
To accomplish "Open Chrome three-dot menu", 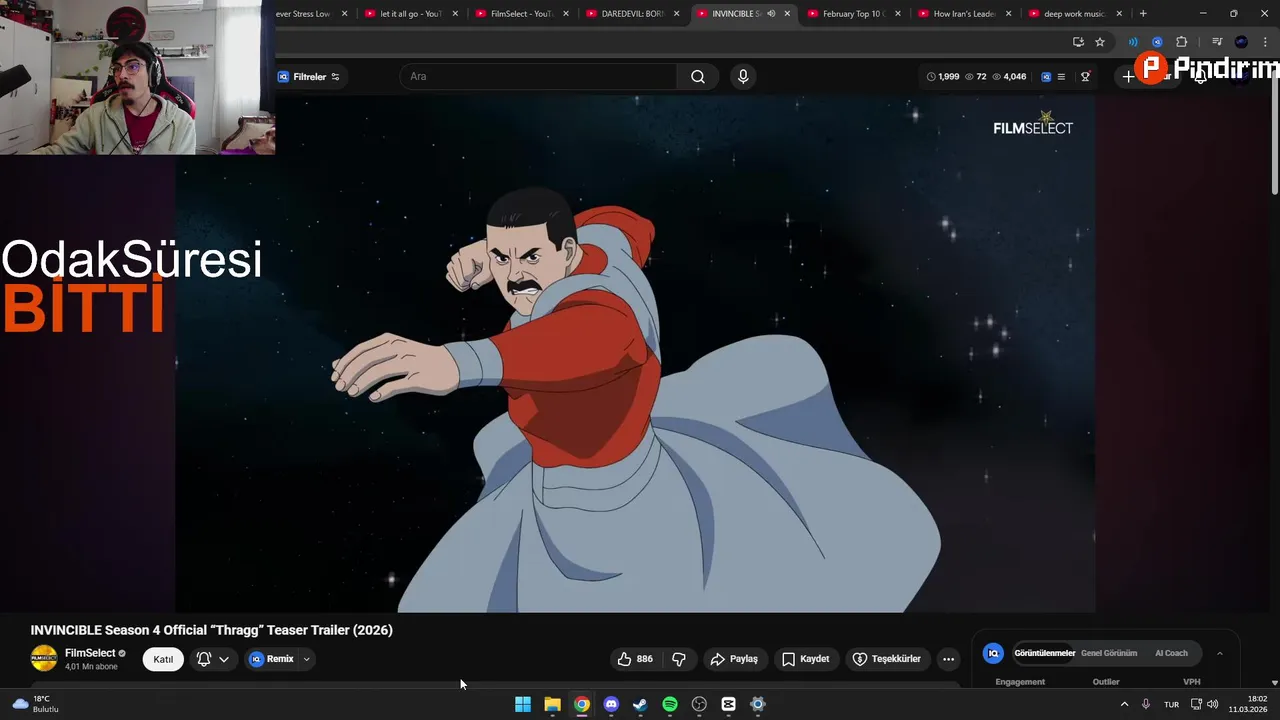I will [x=1265, y=42].
